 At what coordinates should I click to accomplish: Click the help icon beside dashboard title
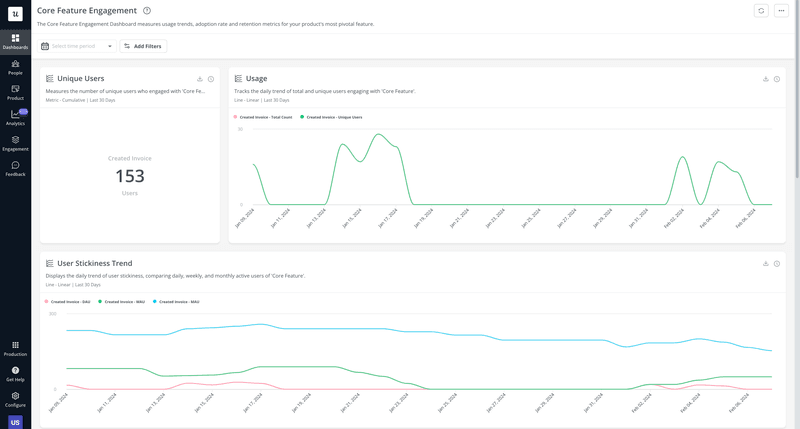147,11
